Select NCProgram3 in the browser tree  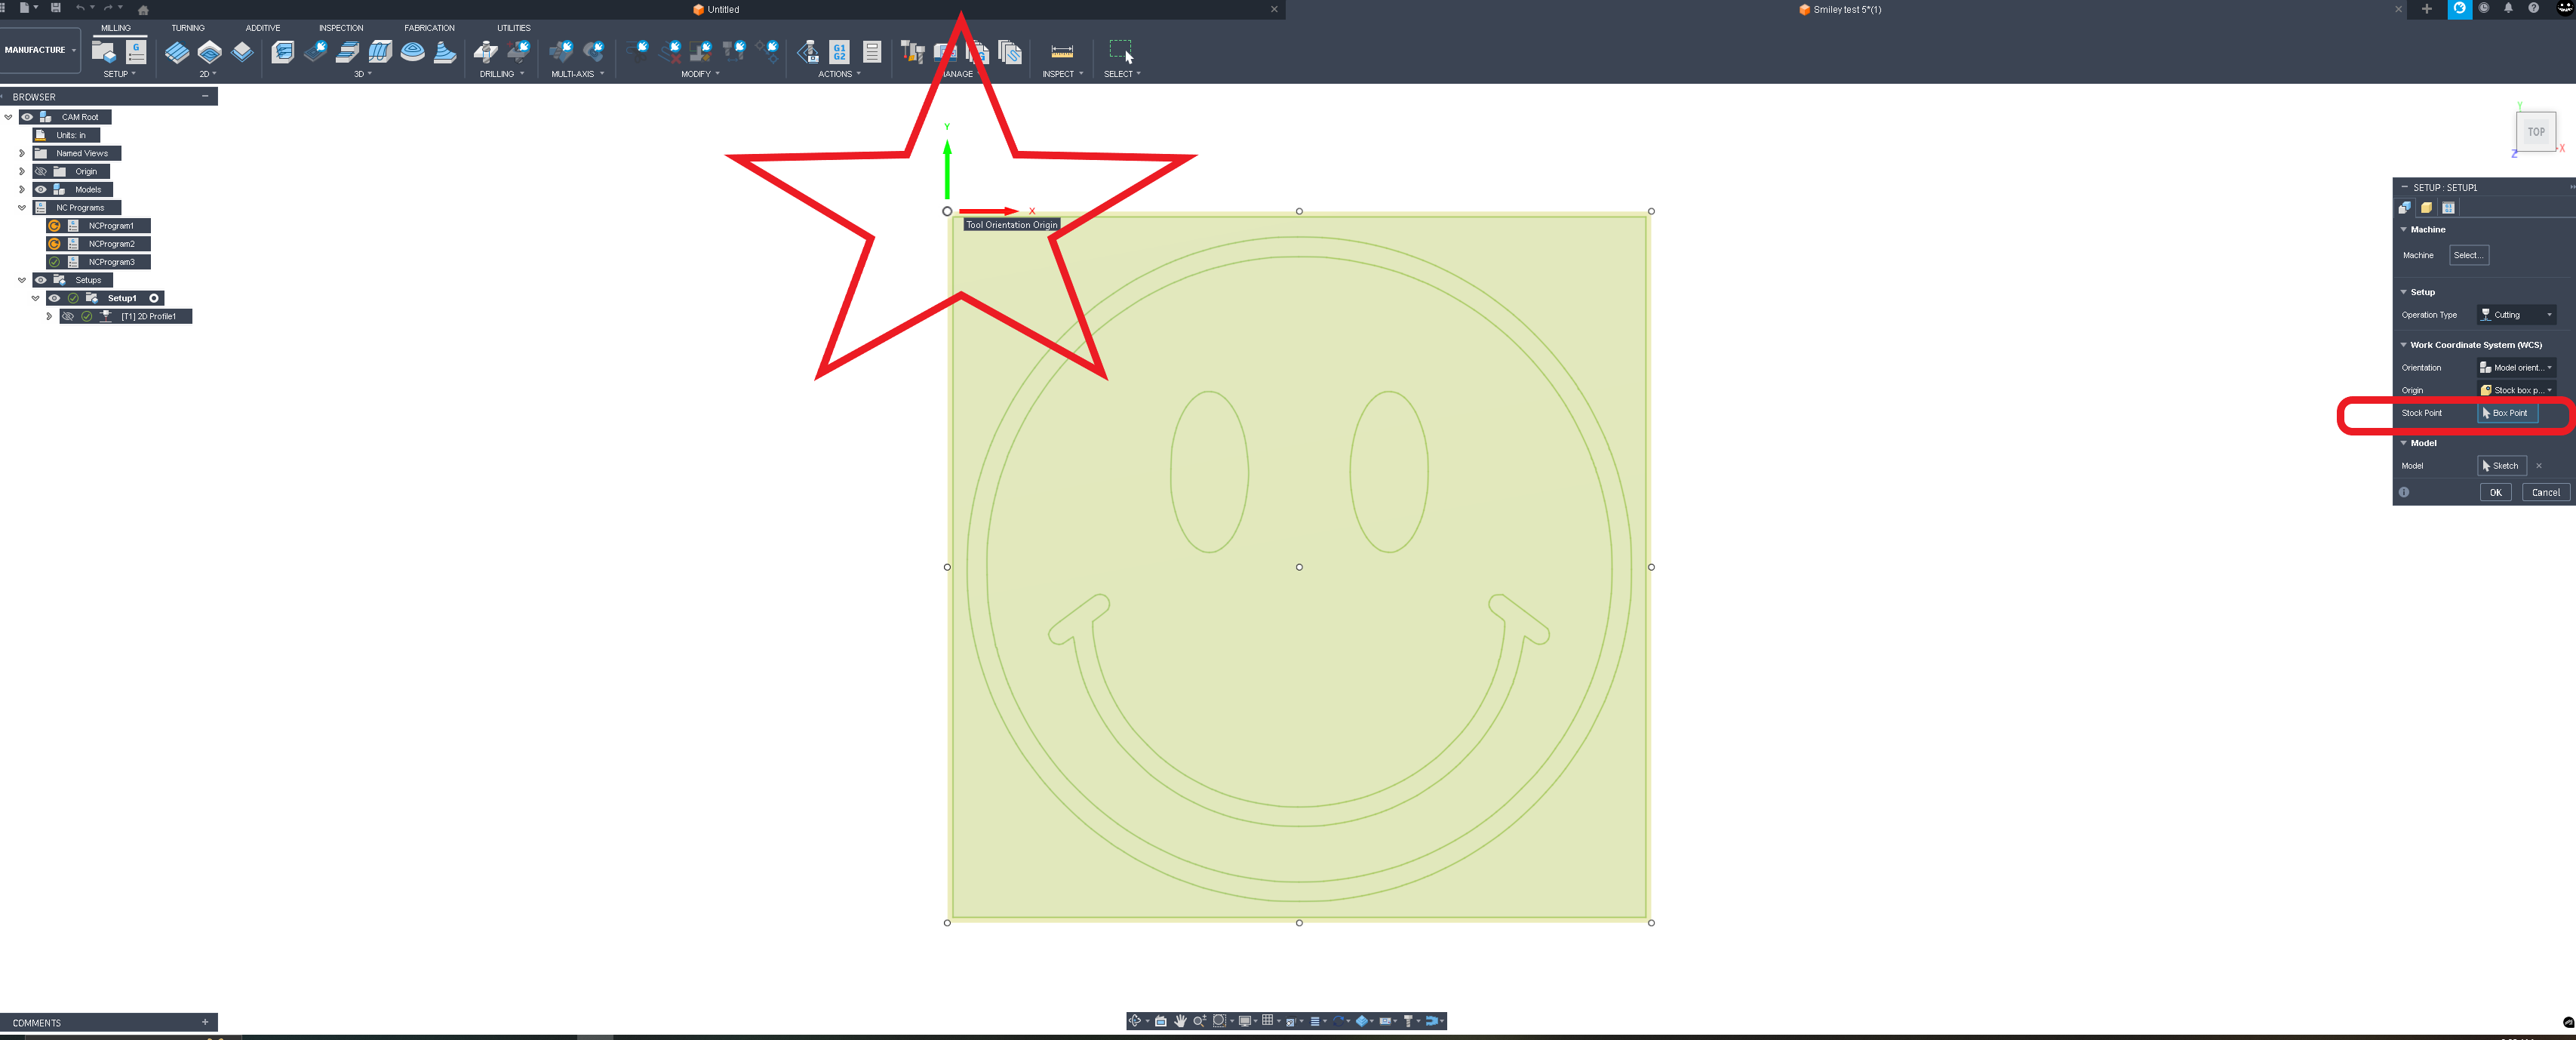[x=111, y=262]
